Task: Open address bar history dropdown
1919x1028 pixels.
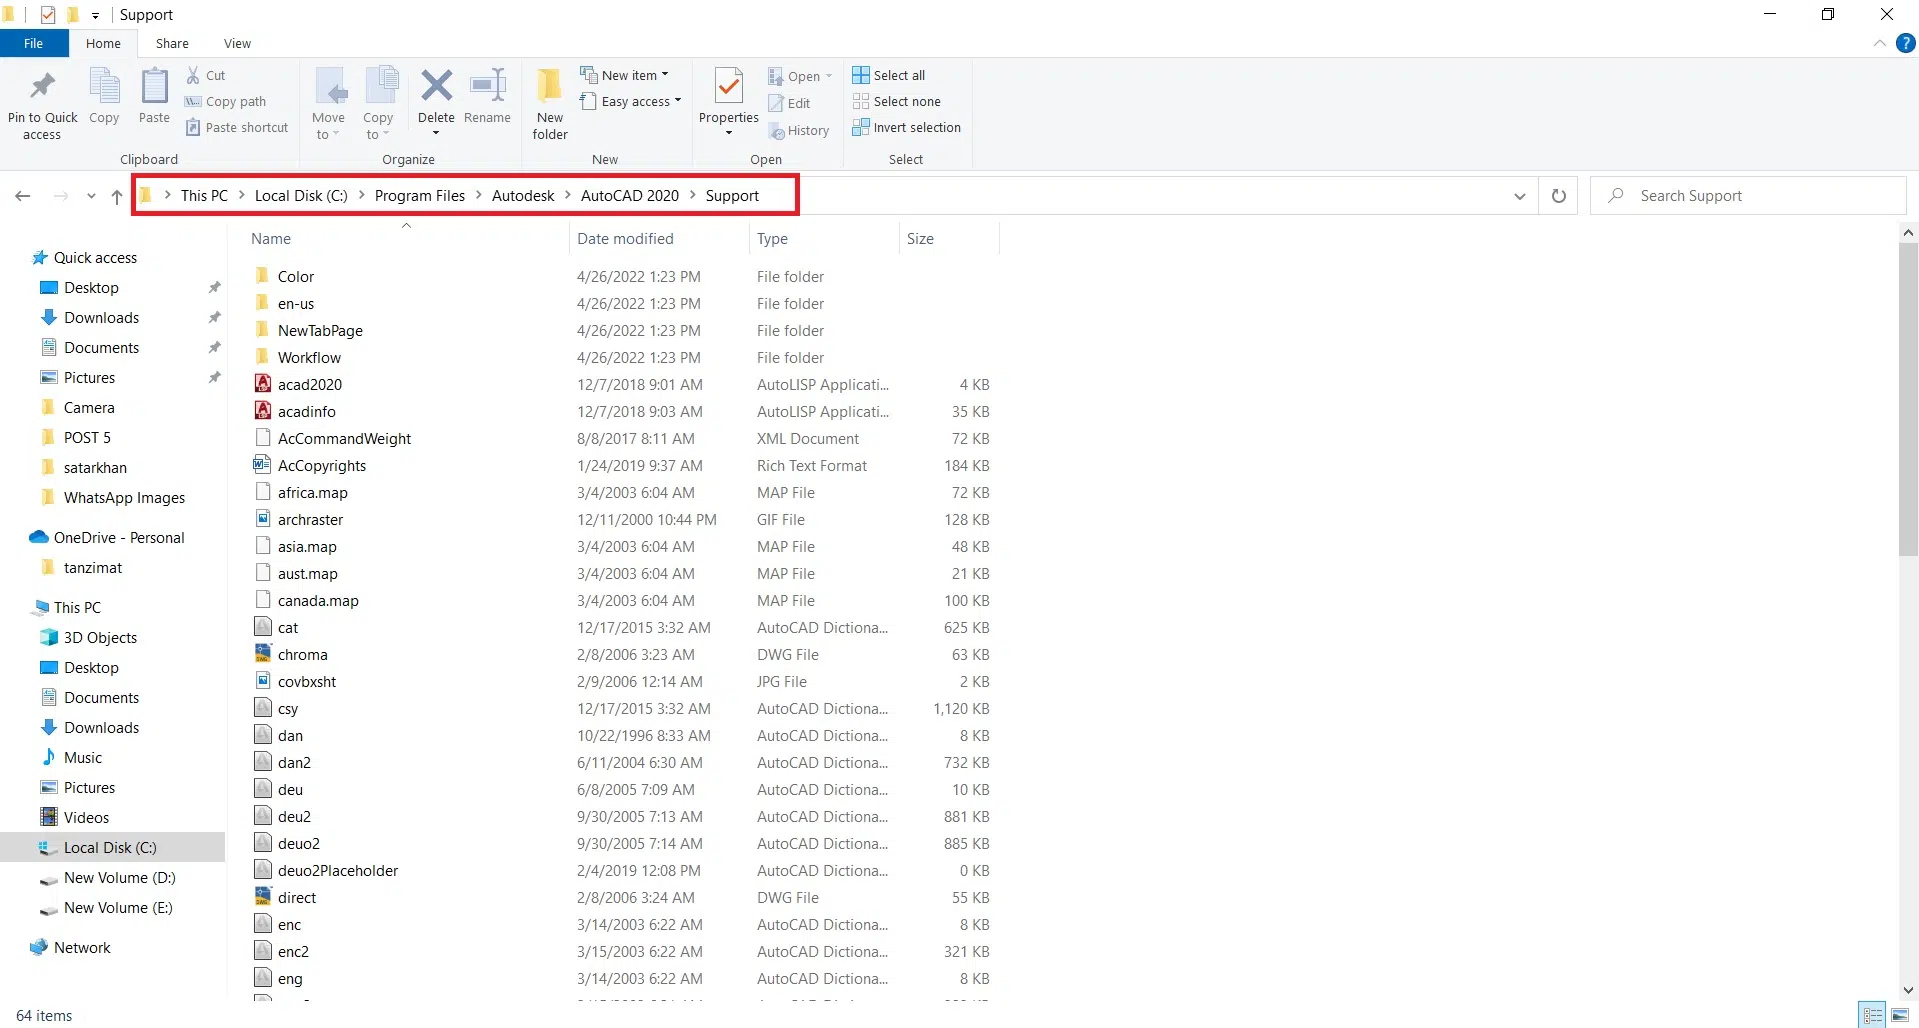Action: coord(1519,196)
